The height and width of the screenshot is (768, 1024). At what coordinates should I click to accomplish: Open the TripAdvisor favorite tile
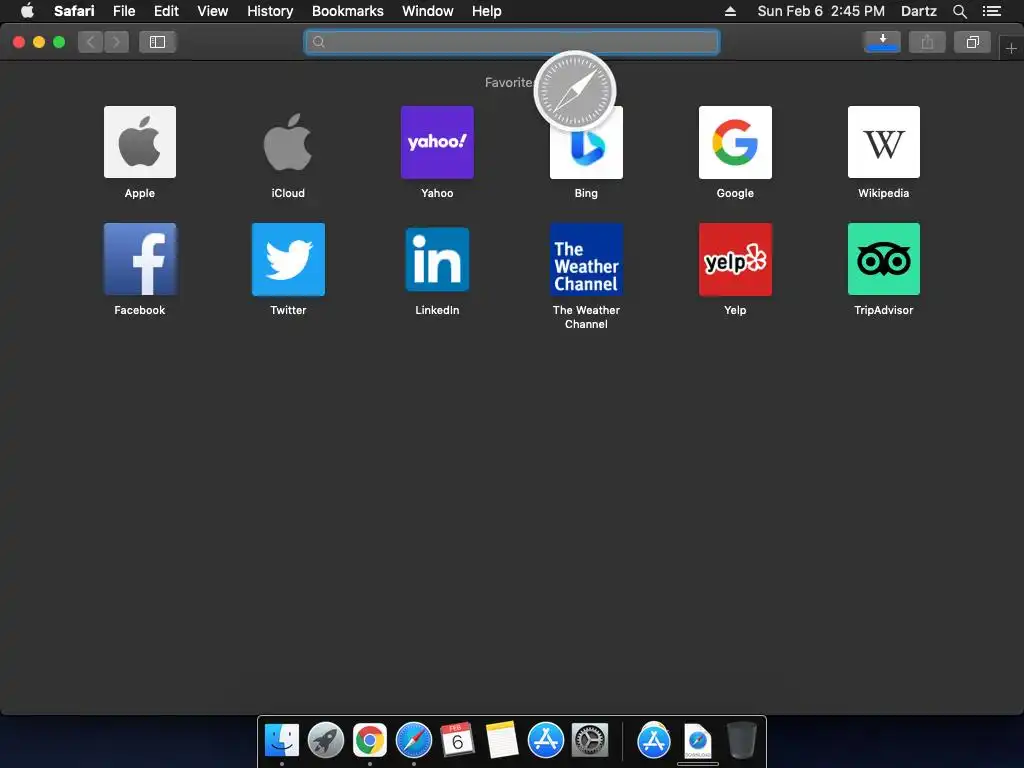pos(884,259)
